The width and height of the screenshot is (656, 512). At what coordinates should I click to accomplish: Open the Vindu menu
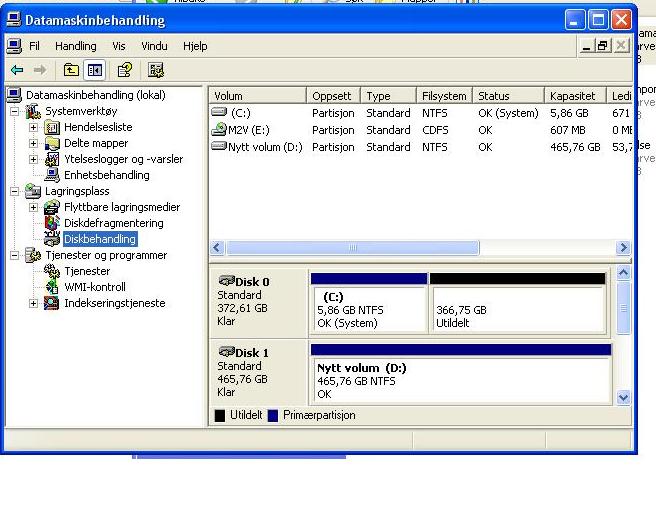coord(154,46)
